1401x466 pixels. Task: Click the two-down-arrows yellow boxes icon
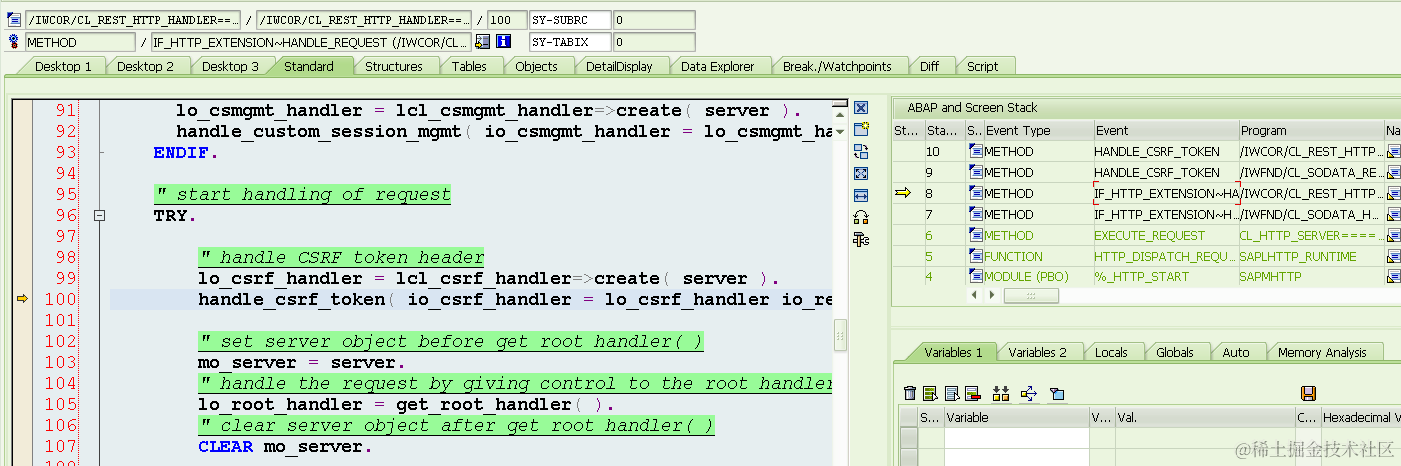tap(1001, 393)
